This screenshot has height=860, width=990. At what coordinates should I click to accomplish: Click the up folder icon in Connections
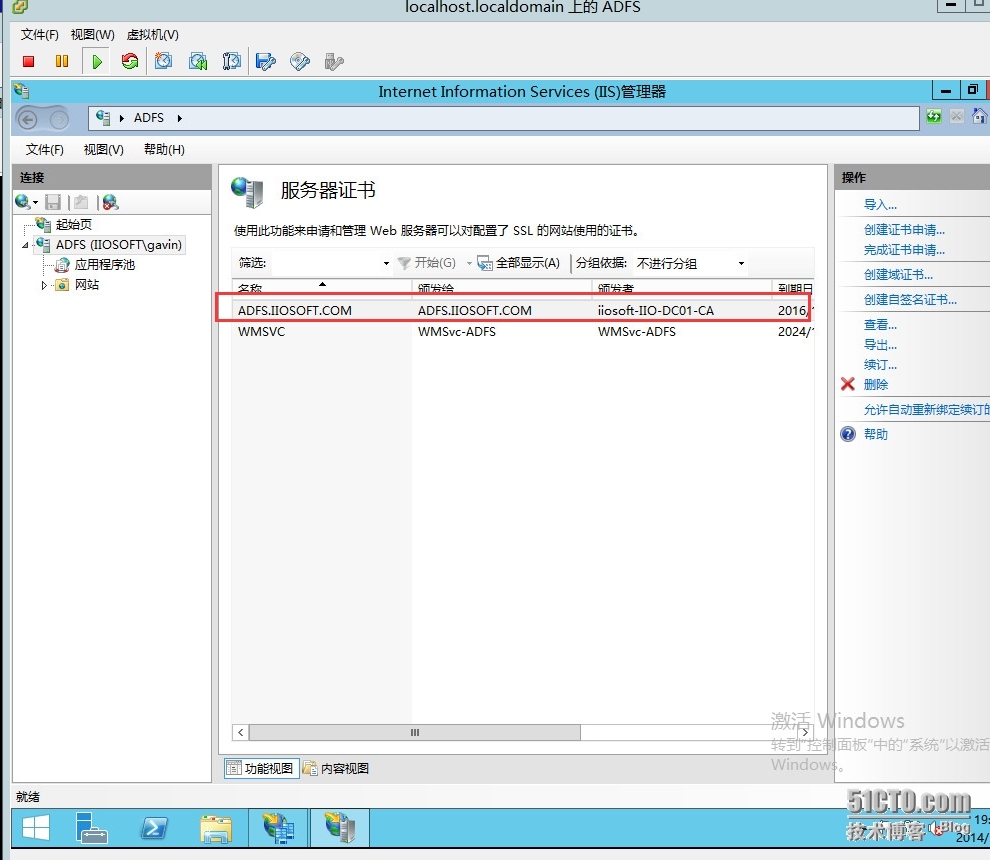point(81,202)
